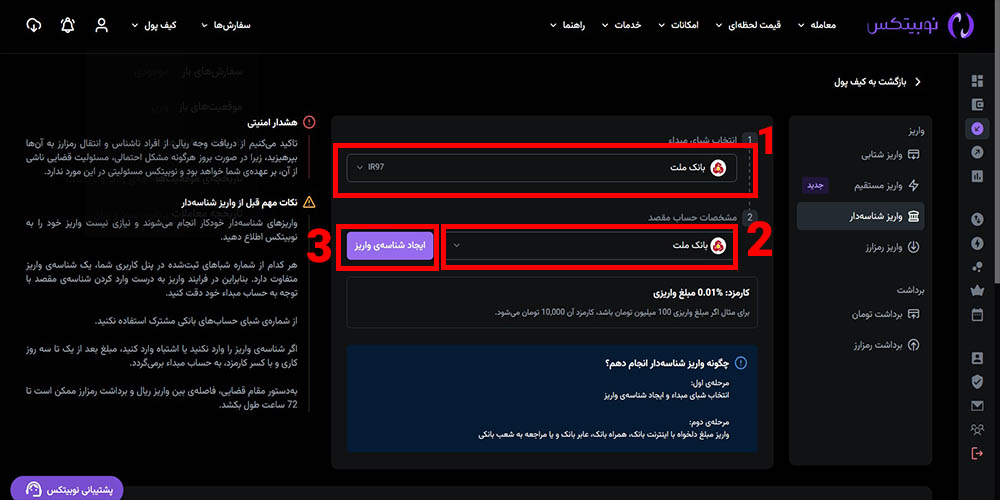Click the نوبیتکس logo

click(x=921, y=26)
